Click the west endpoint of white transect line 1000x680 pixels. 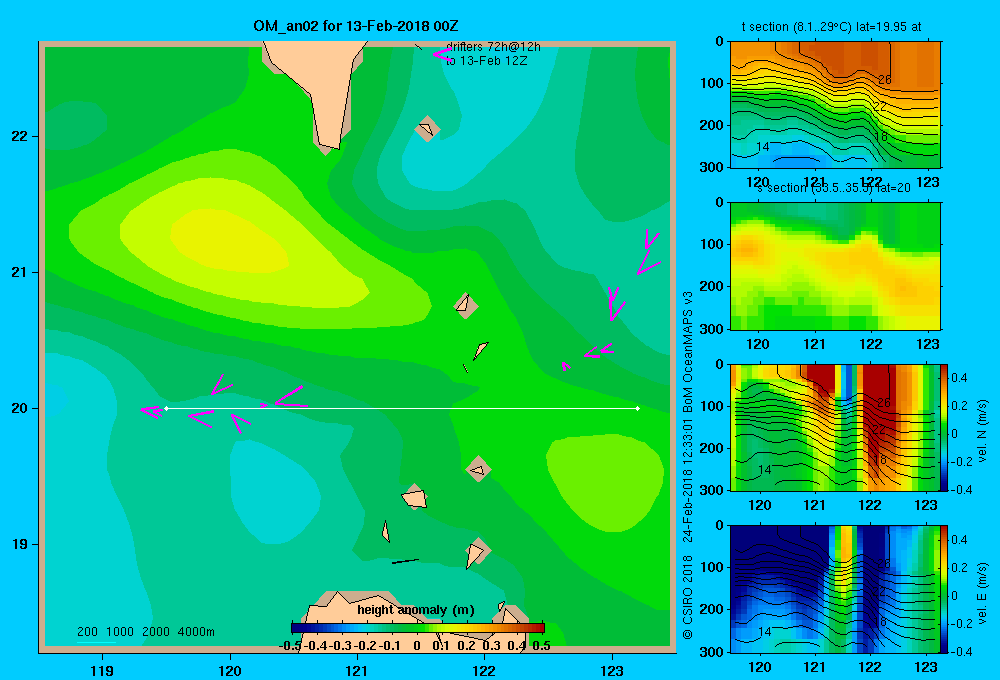click(x=166, y=408)
